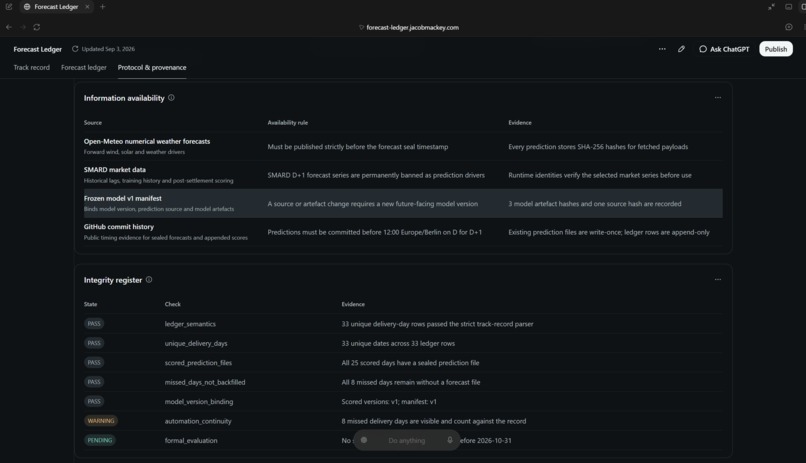This screenshot has width=806, height=463.
Task: Select the Frozen model v1 manifest row
Action: click(403, 203)
